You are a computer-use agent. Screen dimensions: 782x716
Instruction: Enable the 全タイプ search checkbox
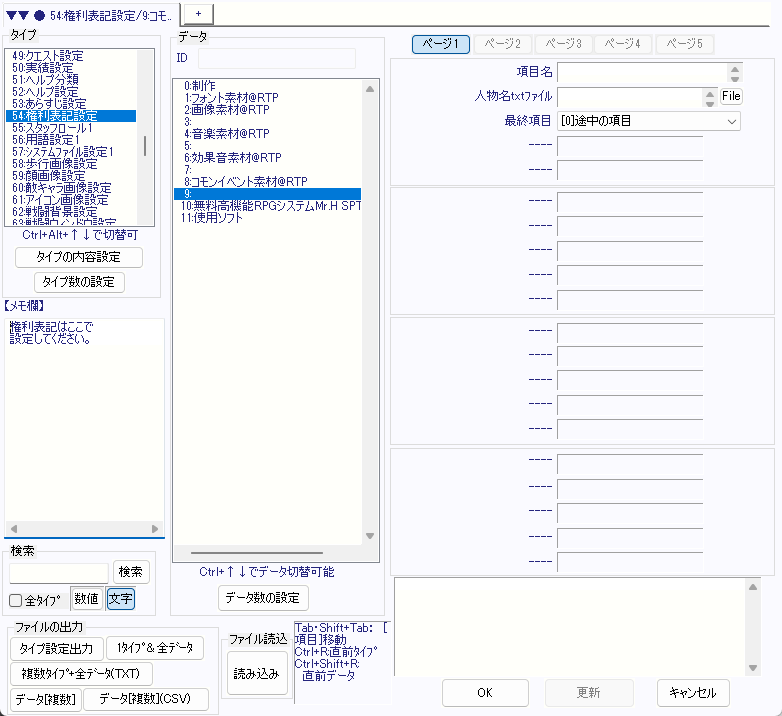coord(16,600)
